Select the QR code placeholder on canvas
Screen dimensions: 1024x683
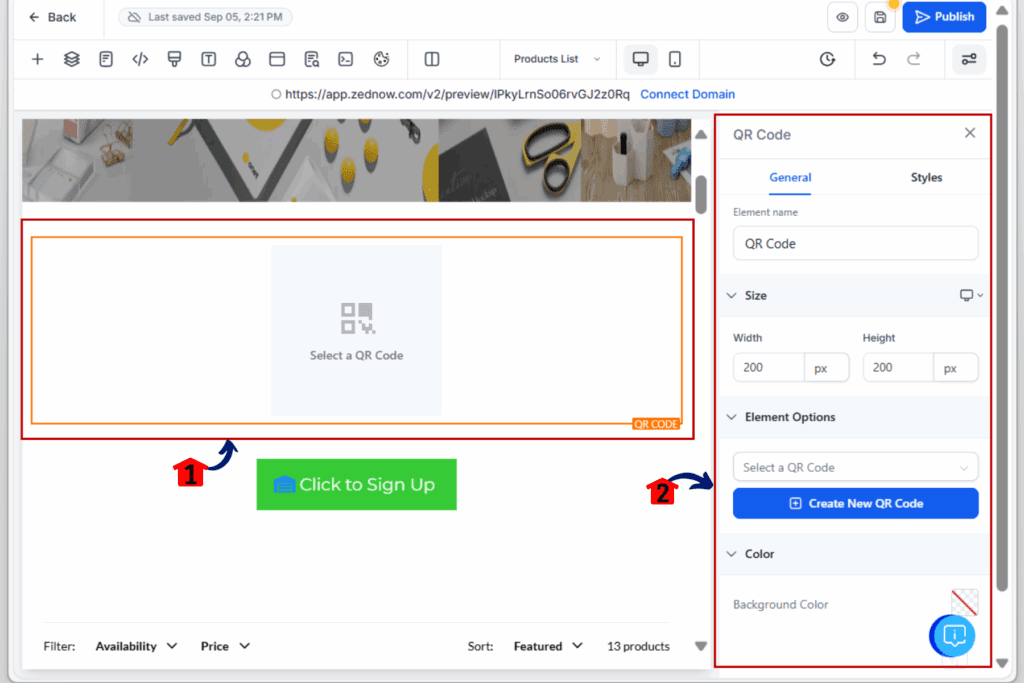pos(357,330)
